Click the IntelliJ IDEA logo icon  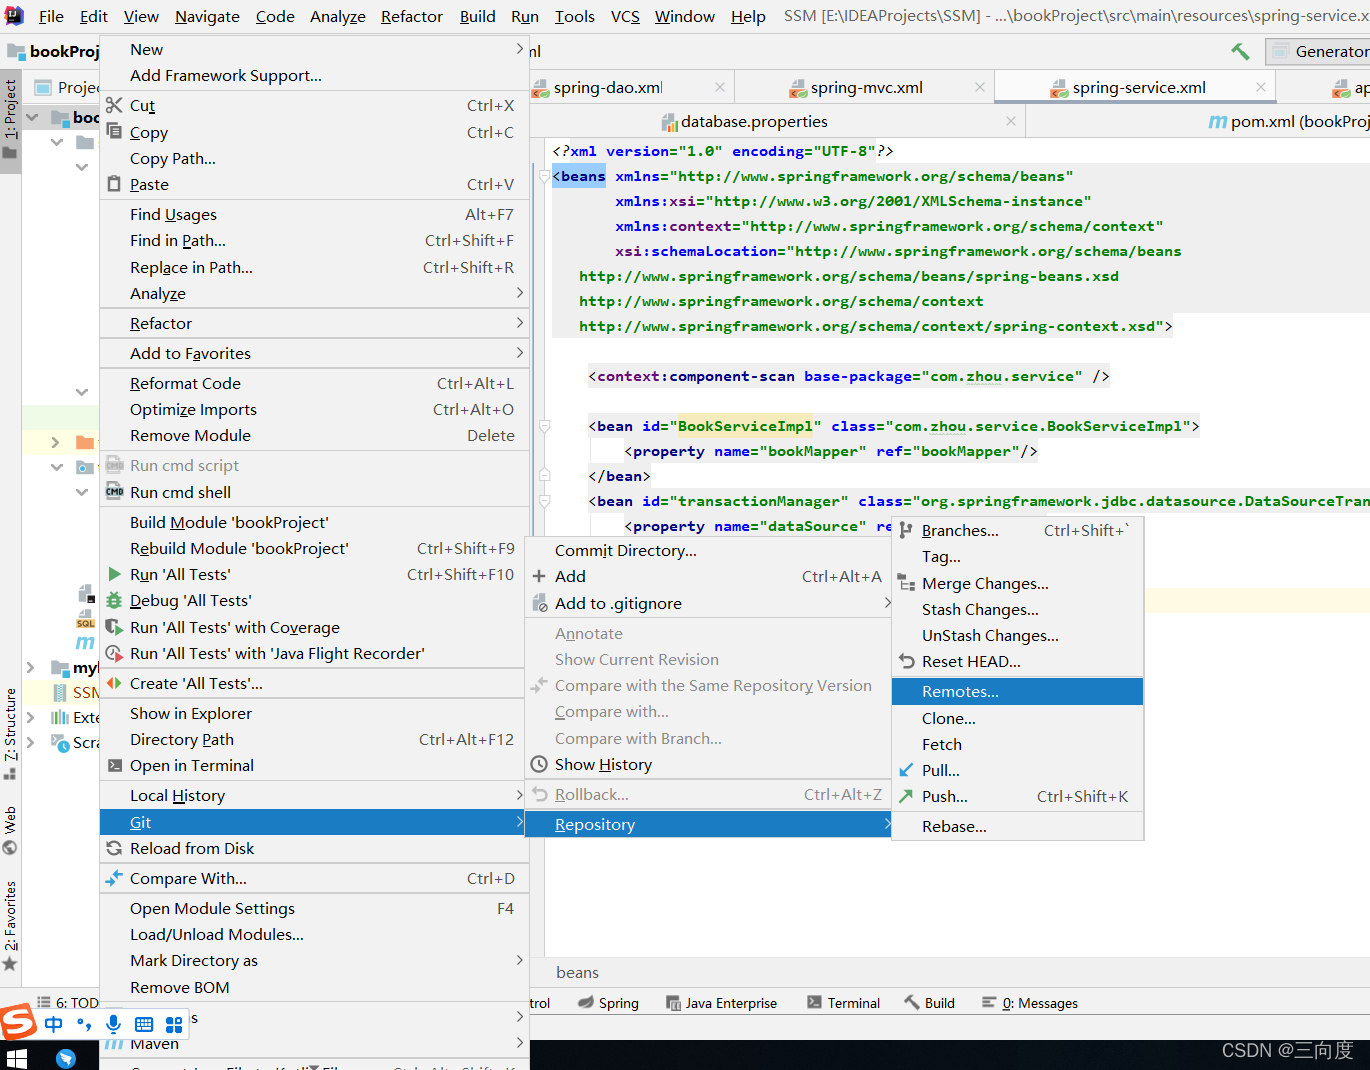click(x=14, y=16)
